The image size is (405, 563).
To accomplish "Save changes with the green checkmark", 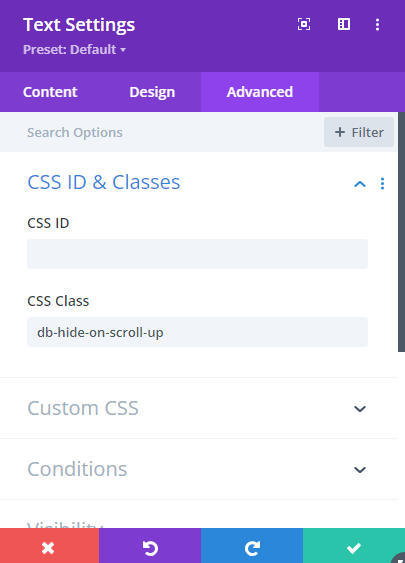I will [x=354, y=548].
